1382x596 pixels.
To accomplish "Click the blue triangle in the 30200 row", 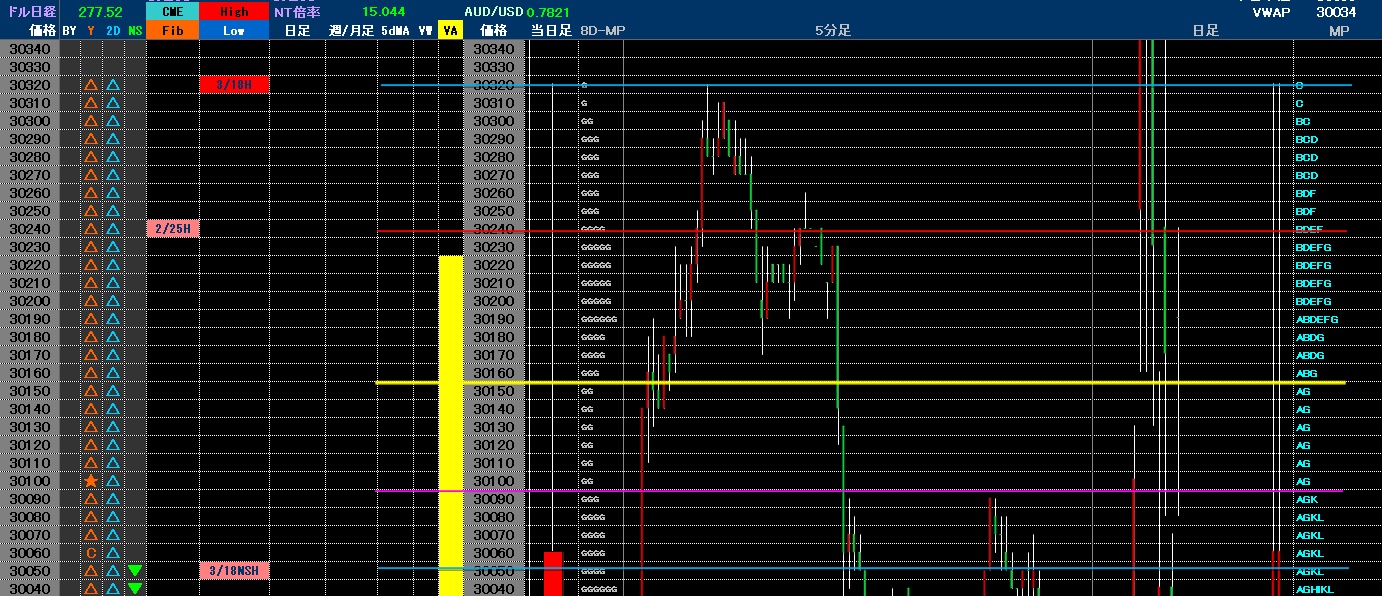I will [x=113, y=301].
